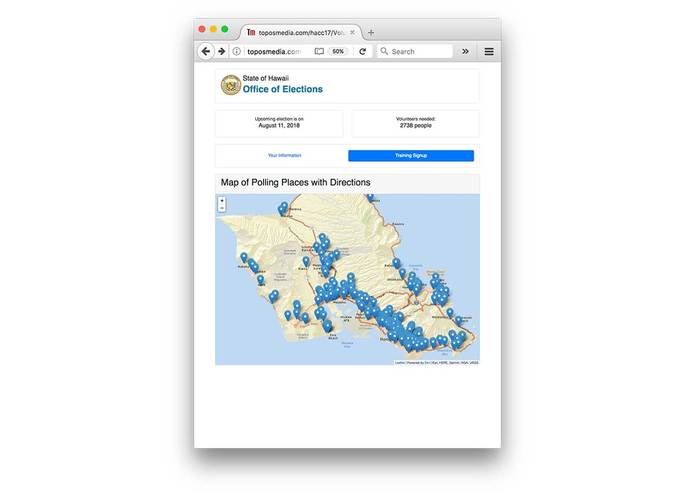Click the search magnifier icon
The image size is (695, 494).
click(x=384, y=51)
